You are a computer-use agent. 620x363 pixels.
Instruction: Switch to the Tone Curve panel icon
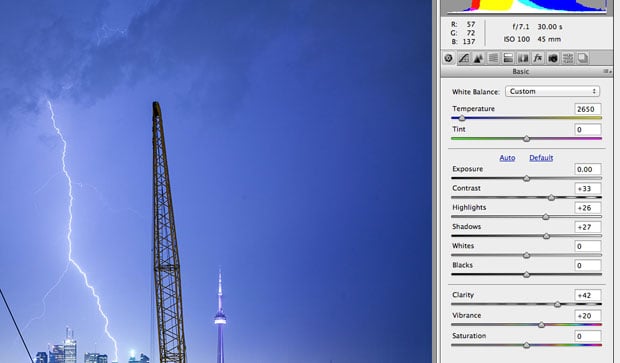tap(463, 58)
